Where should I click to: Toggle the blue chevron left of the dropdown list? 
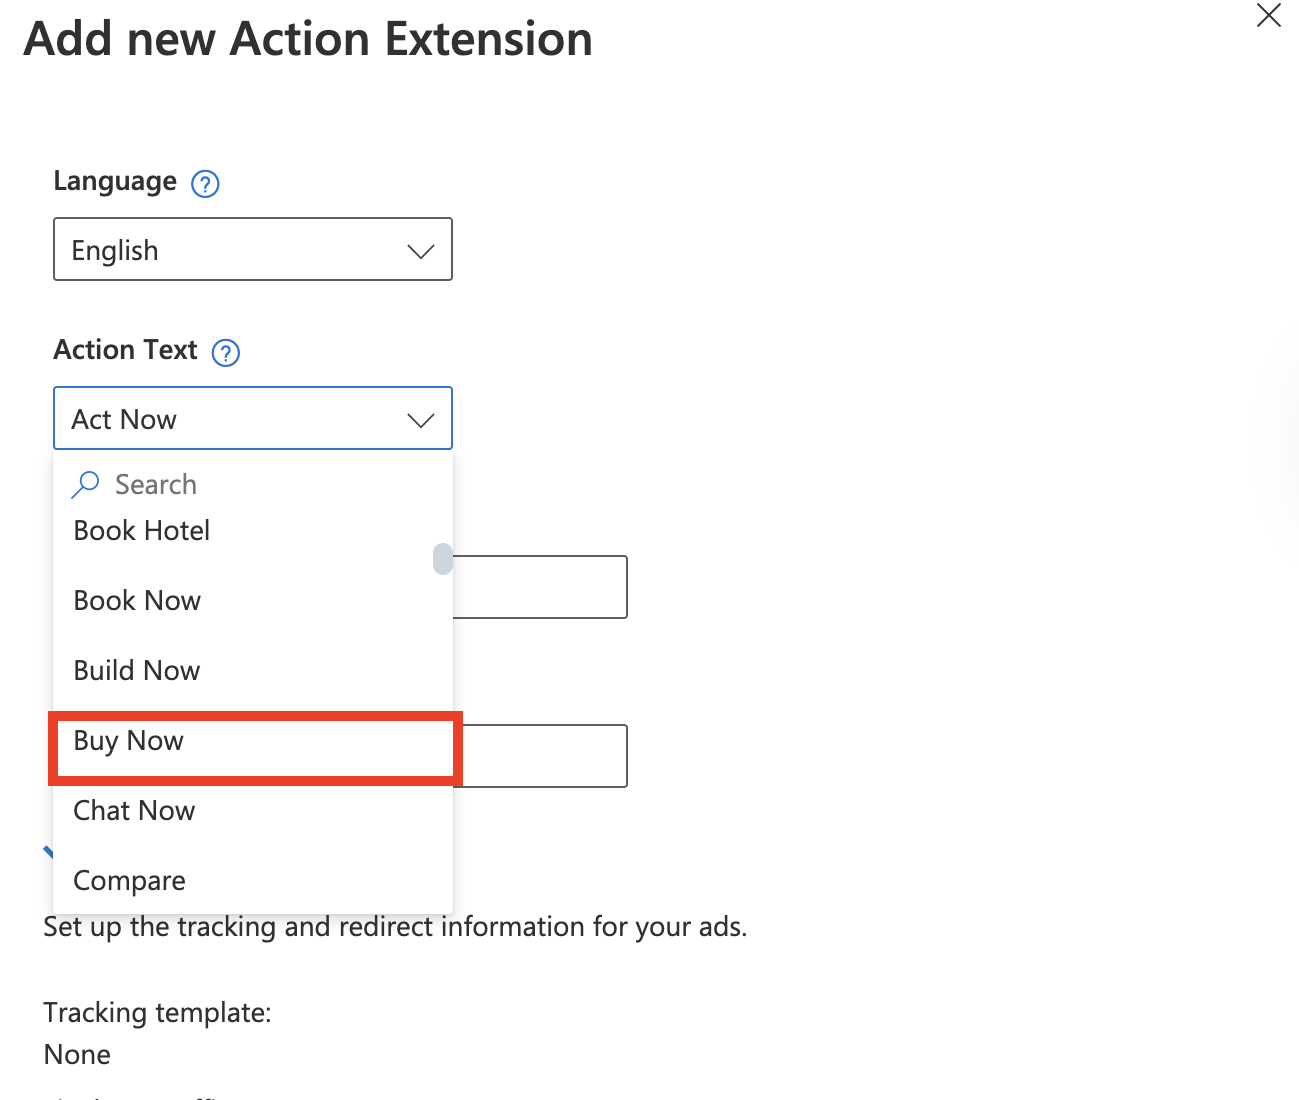tap(47, 852)
